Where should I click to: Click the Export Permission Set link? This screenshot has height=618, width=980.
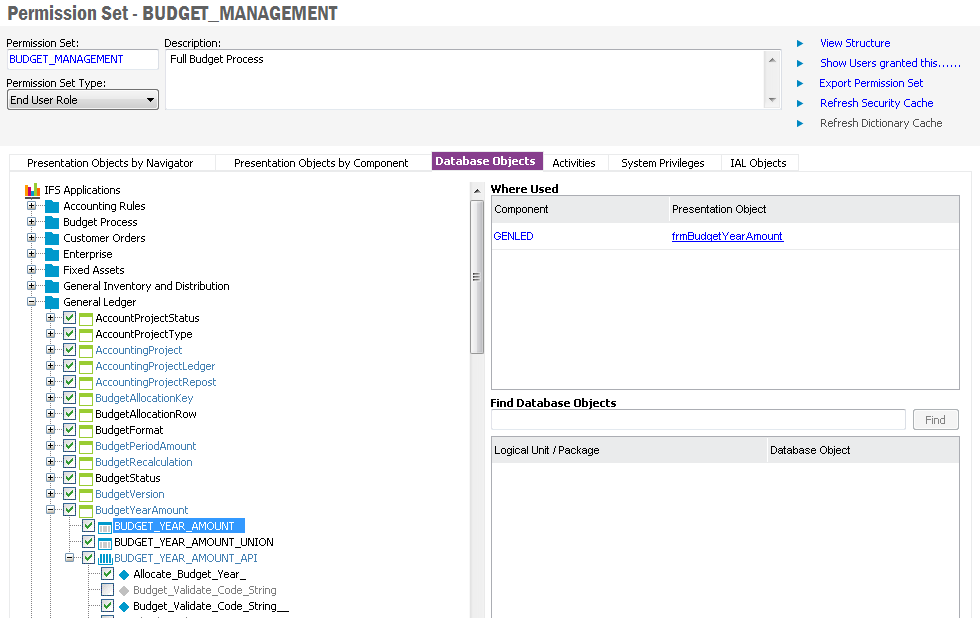pyautogui.click(x=871, y=83)
